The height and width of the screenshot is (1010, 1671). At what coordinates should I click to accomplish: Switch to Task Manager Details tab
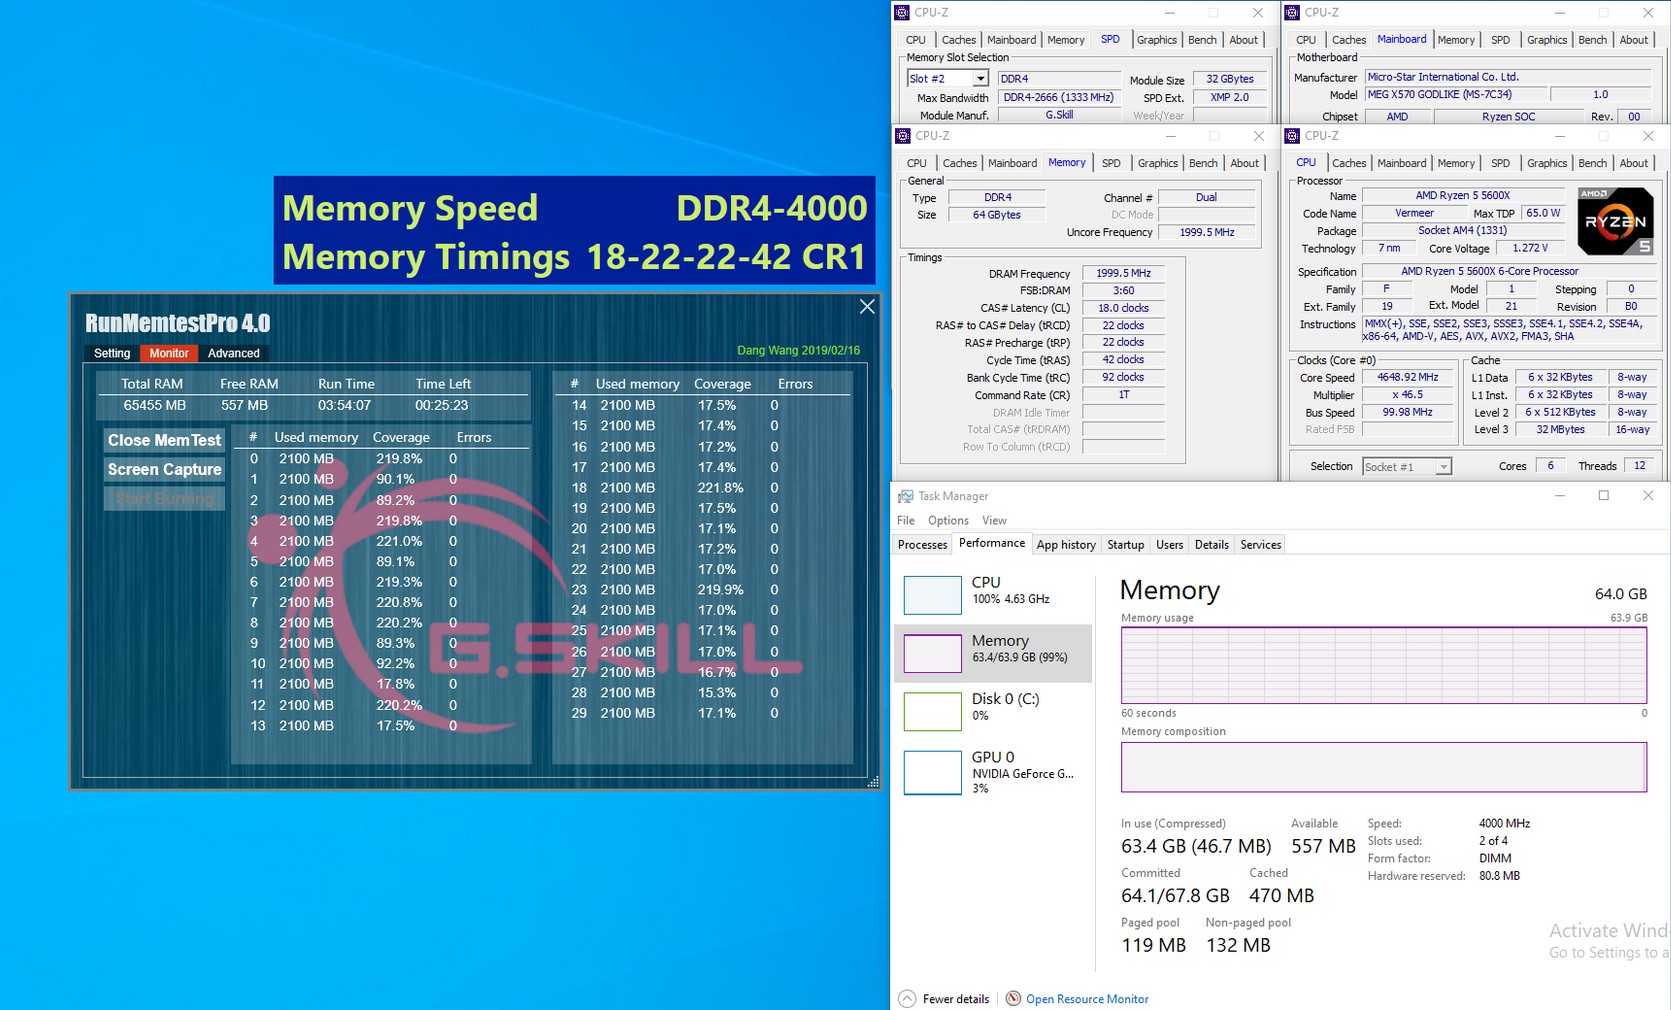(1211, 545)
